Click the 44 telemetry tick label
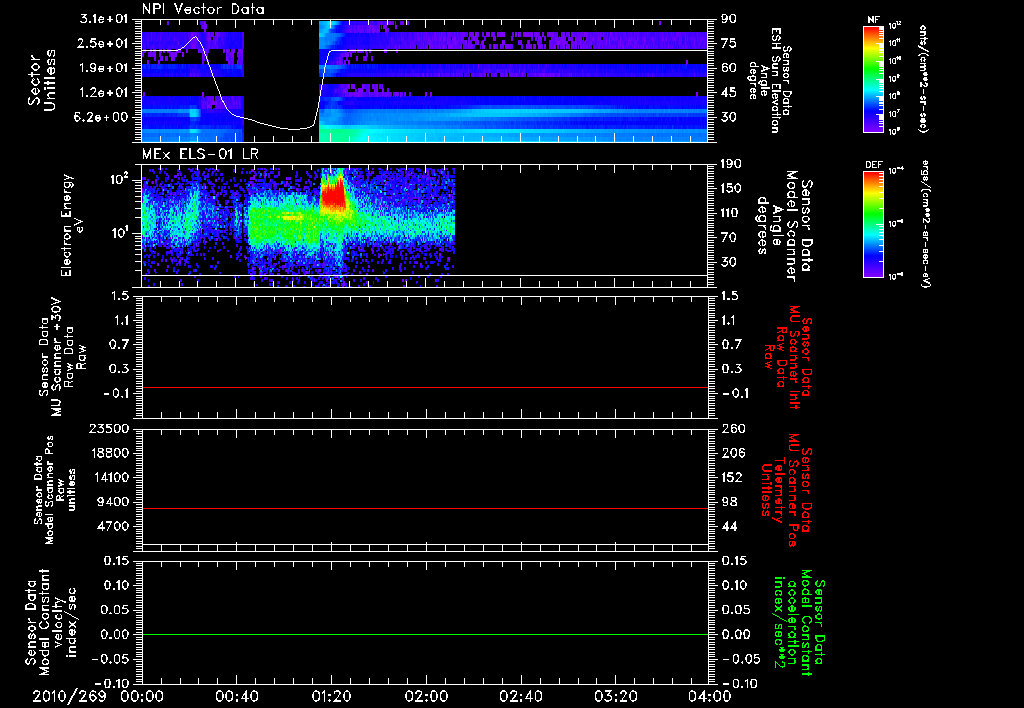The image size is (1024, 708). tap(729, 526)
